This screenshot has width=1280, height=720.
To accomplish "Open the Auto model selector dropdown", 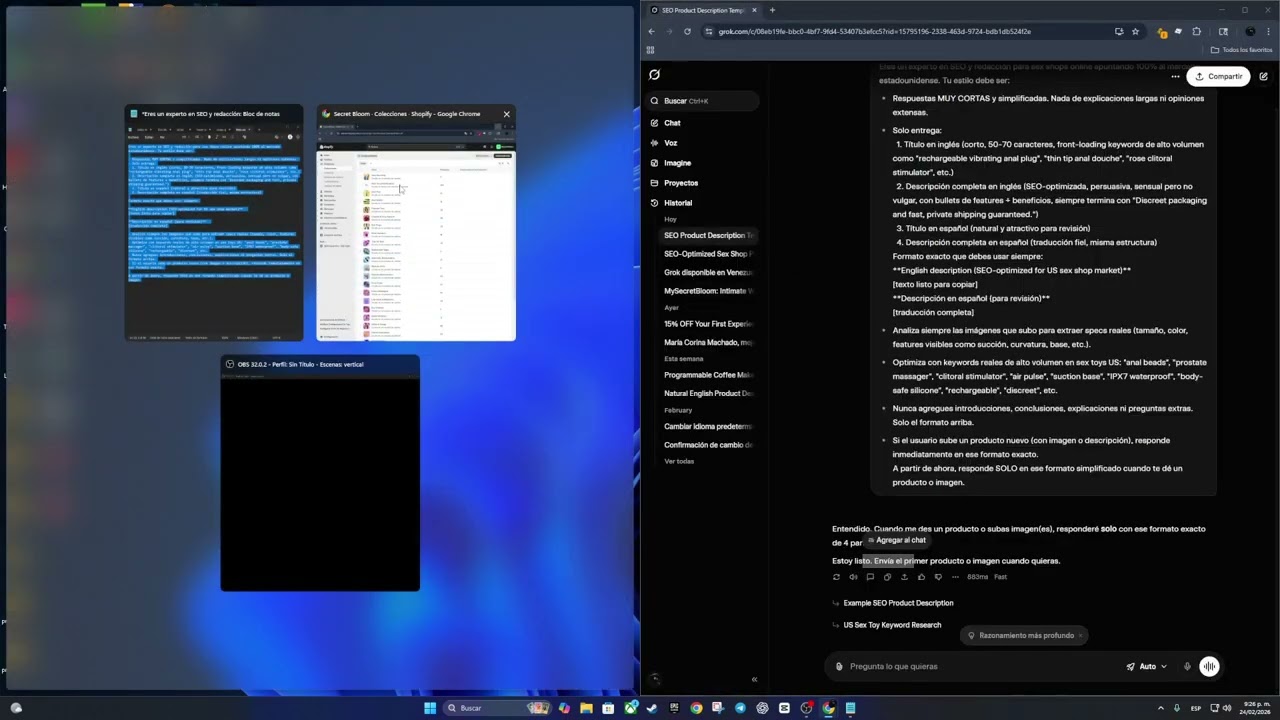I will 1146,667.
